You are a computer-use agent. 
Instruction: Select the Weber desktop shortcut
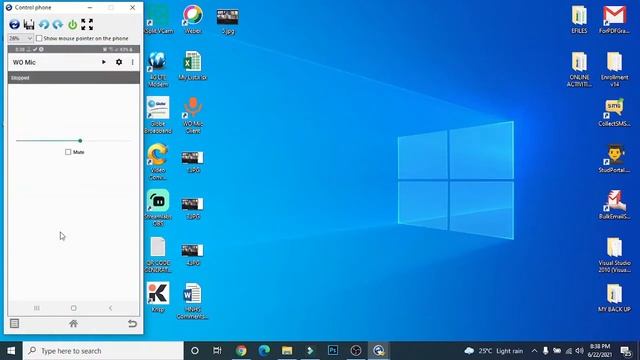[x=193, y=19]
